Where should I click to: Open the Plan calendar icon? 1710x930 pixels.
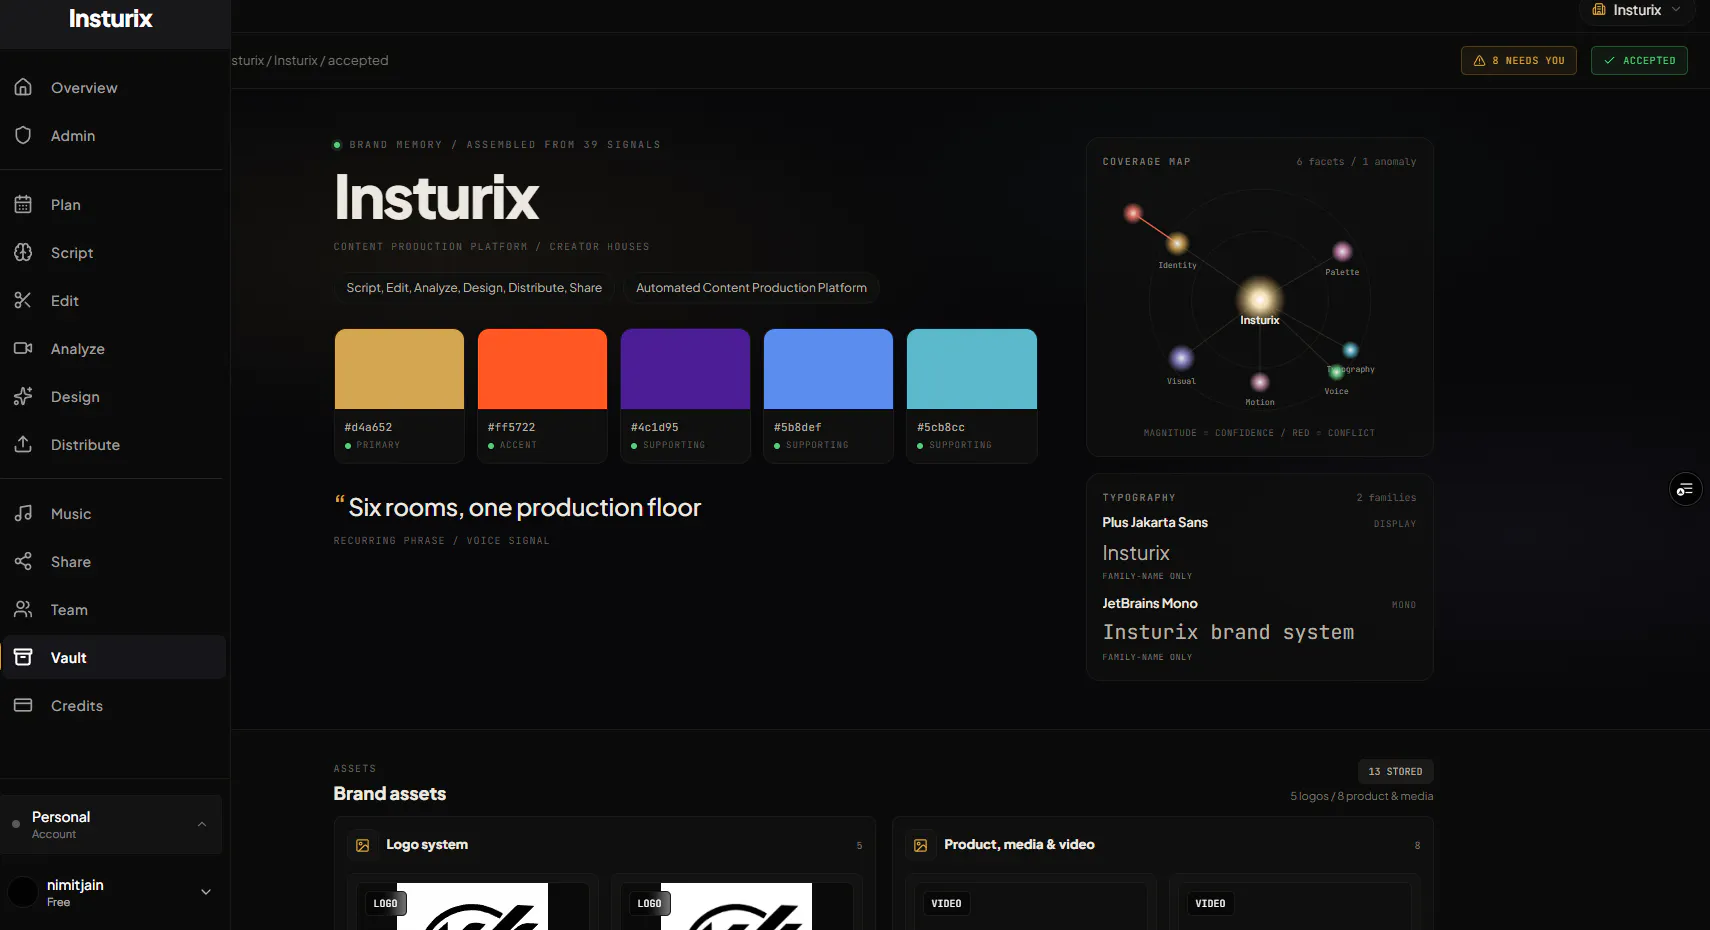pyautogui.click(x=23, y=204)
